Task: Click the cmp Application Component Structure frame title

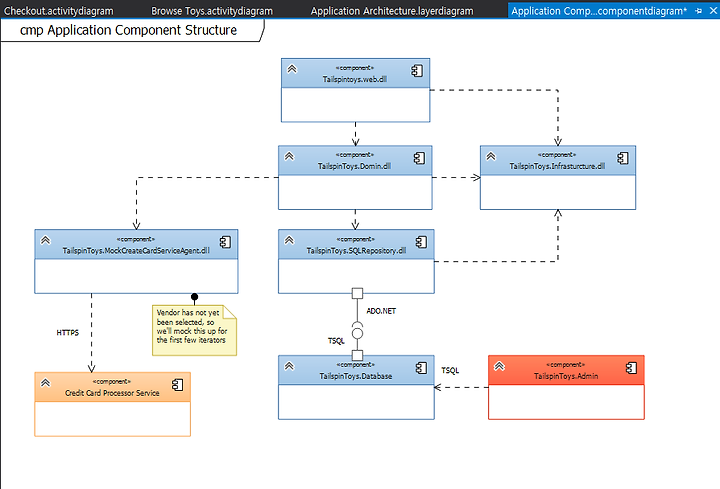Action: [129, 30]
